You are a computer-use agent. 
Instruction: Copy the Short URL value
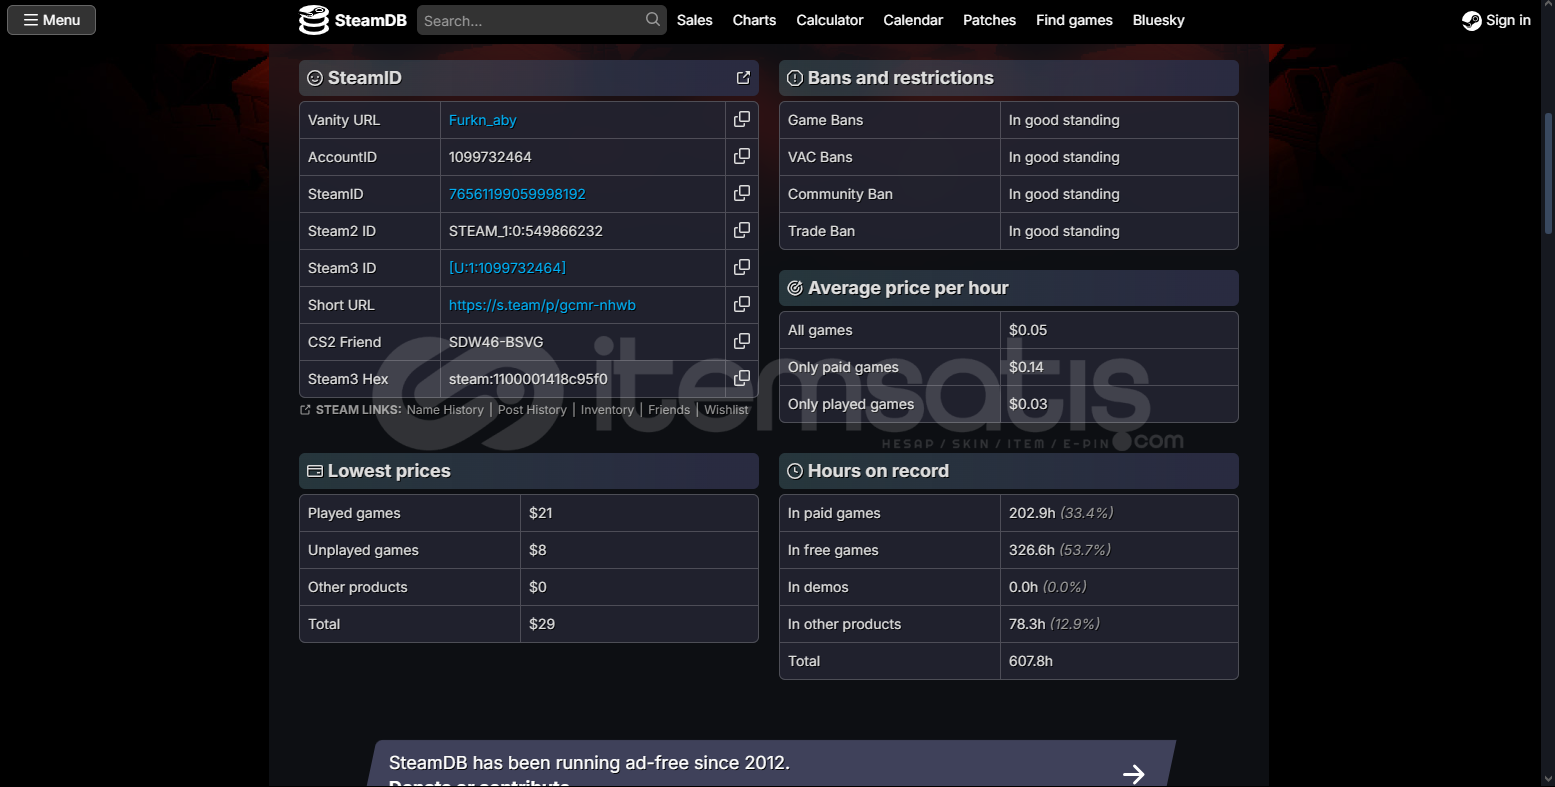(x=742, y=304)
